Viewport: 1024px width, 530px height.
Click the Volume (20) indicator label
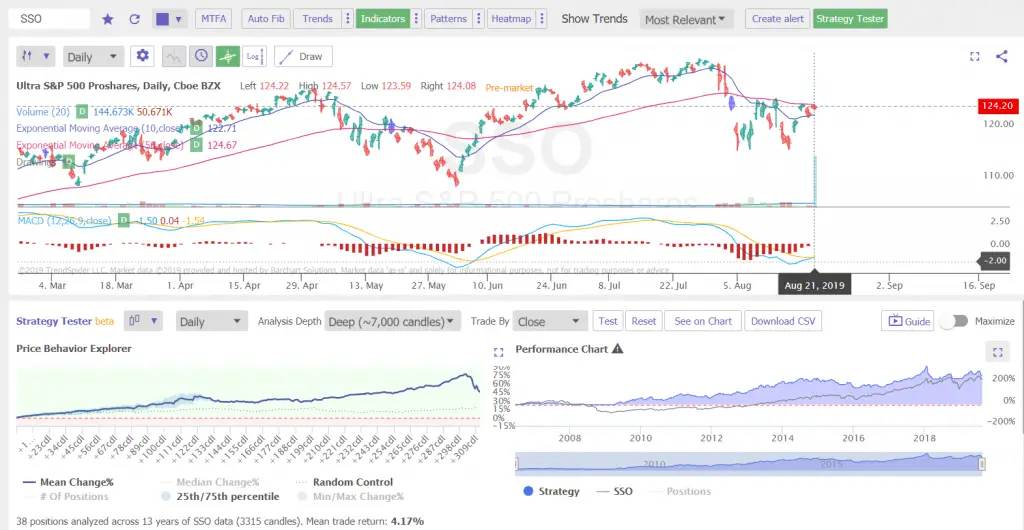(x=44, y=112)
